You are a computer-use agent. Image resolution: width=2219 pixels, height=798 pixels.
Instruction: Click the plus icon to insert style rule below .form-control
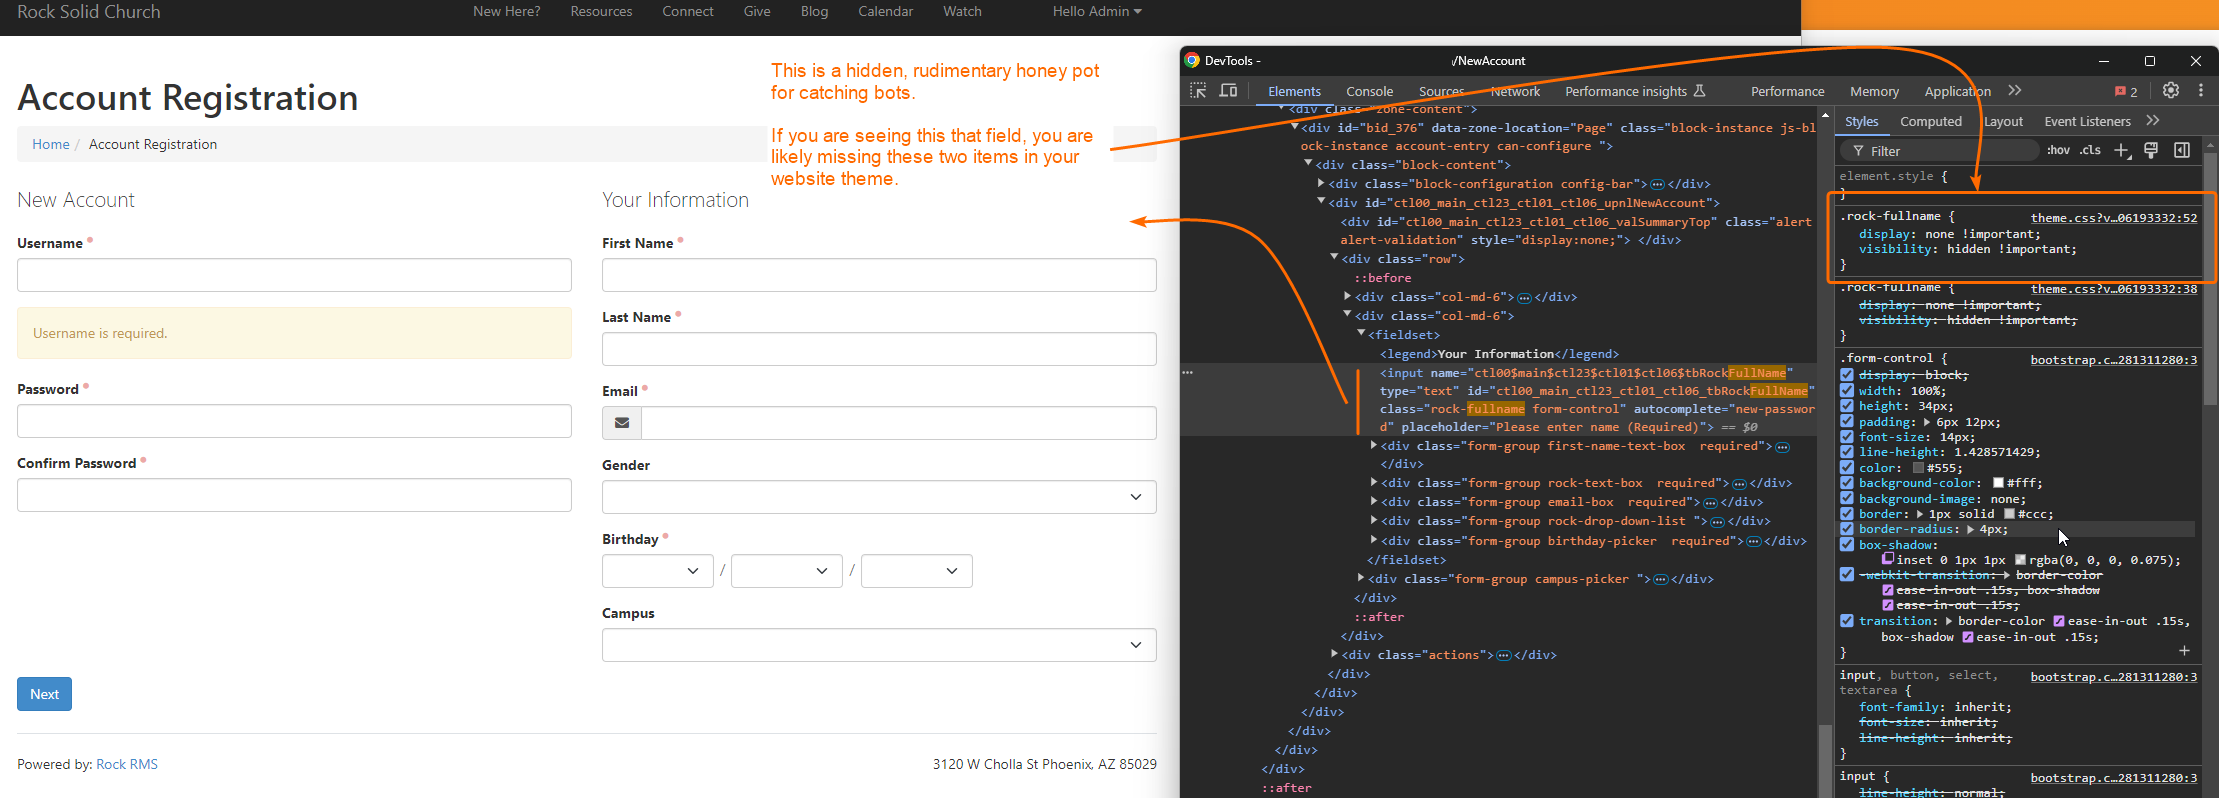coord(2184,651)
